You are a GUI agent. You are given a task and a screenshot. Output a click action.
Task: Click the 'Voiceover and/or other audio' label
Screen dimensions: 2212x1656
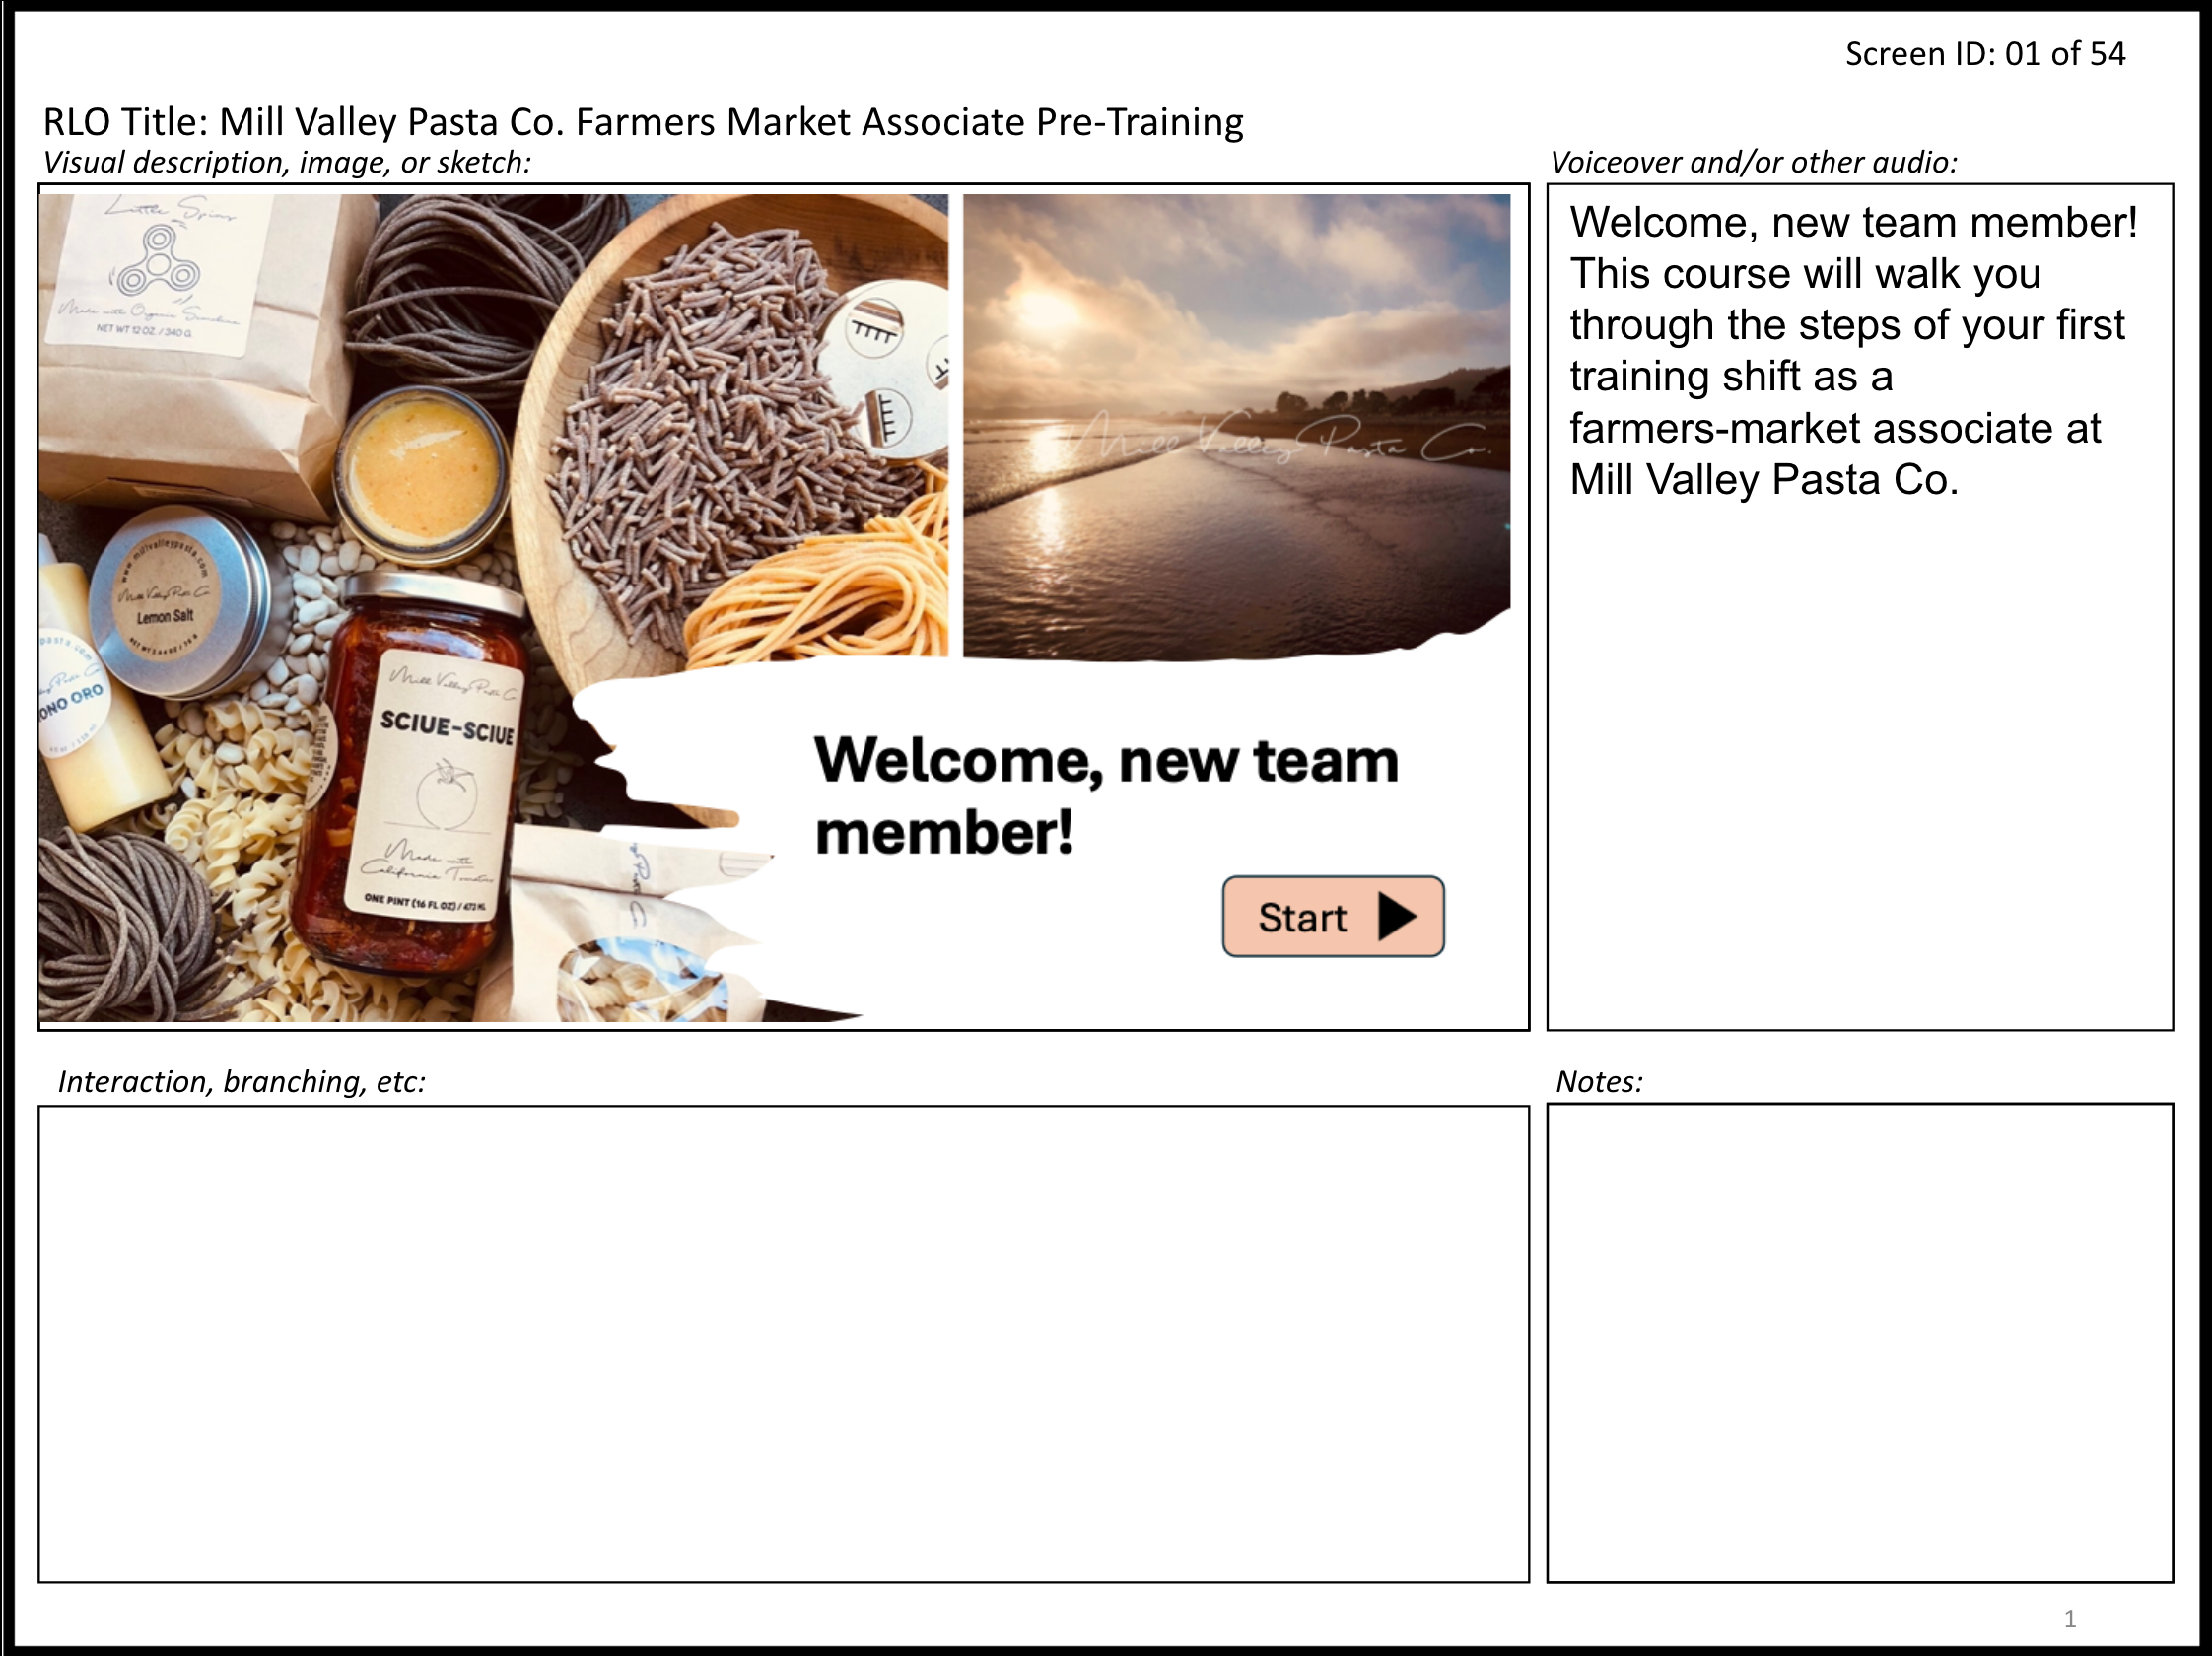(x=1753, y=163)
